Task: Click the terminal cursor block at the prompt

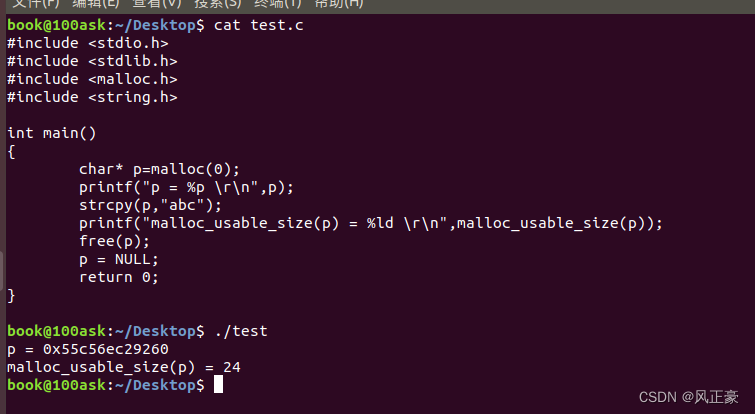Action: (x=218, y=384)
